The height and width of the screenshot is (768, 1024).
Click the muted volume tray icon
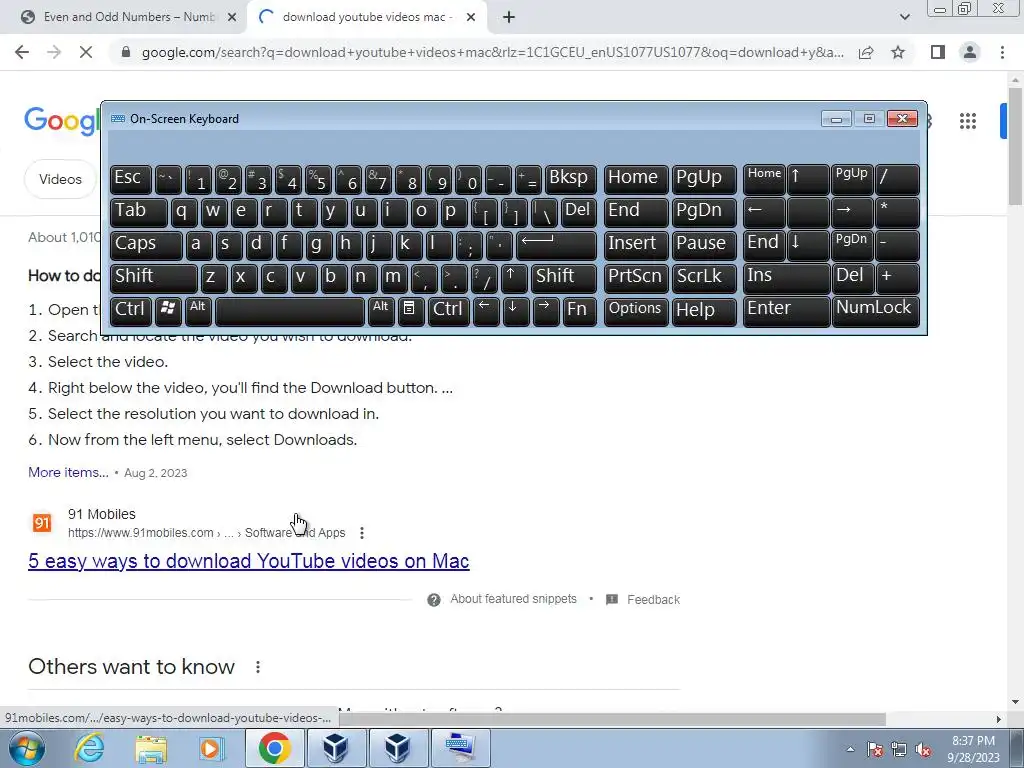923,749
